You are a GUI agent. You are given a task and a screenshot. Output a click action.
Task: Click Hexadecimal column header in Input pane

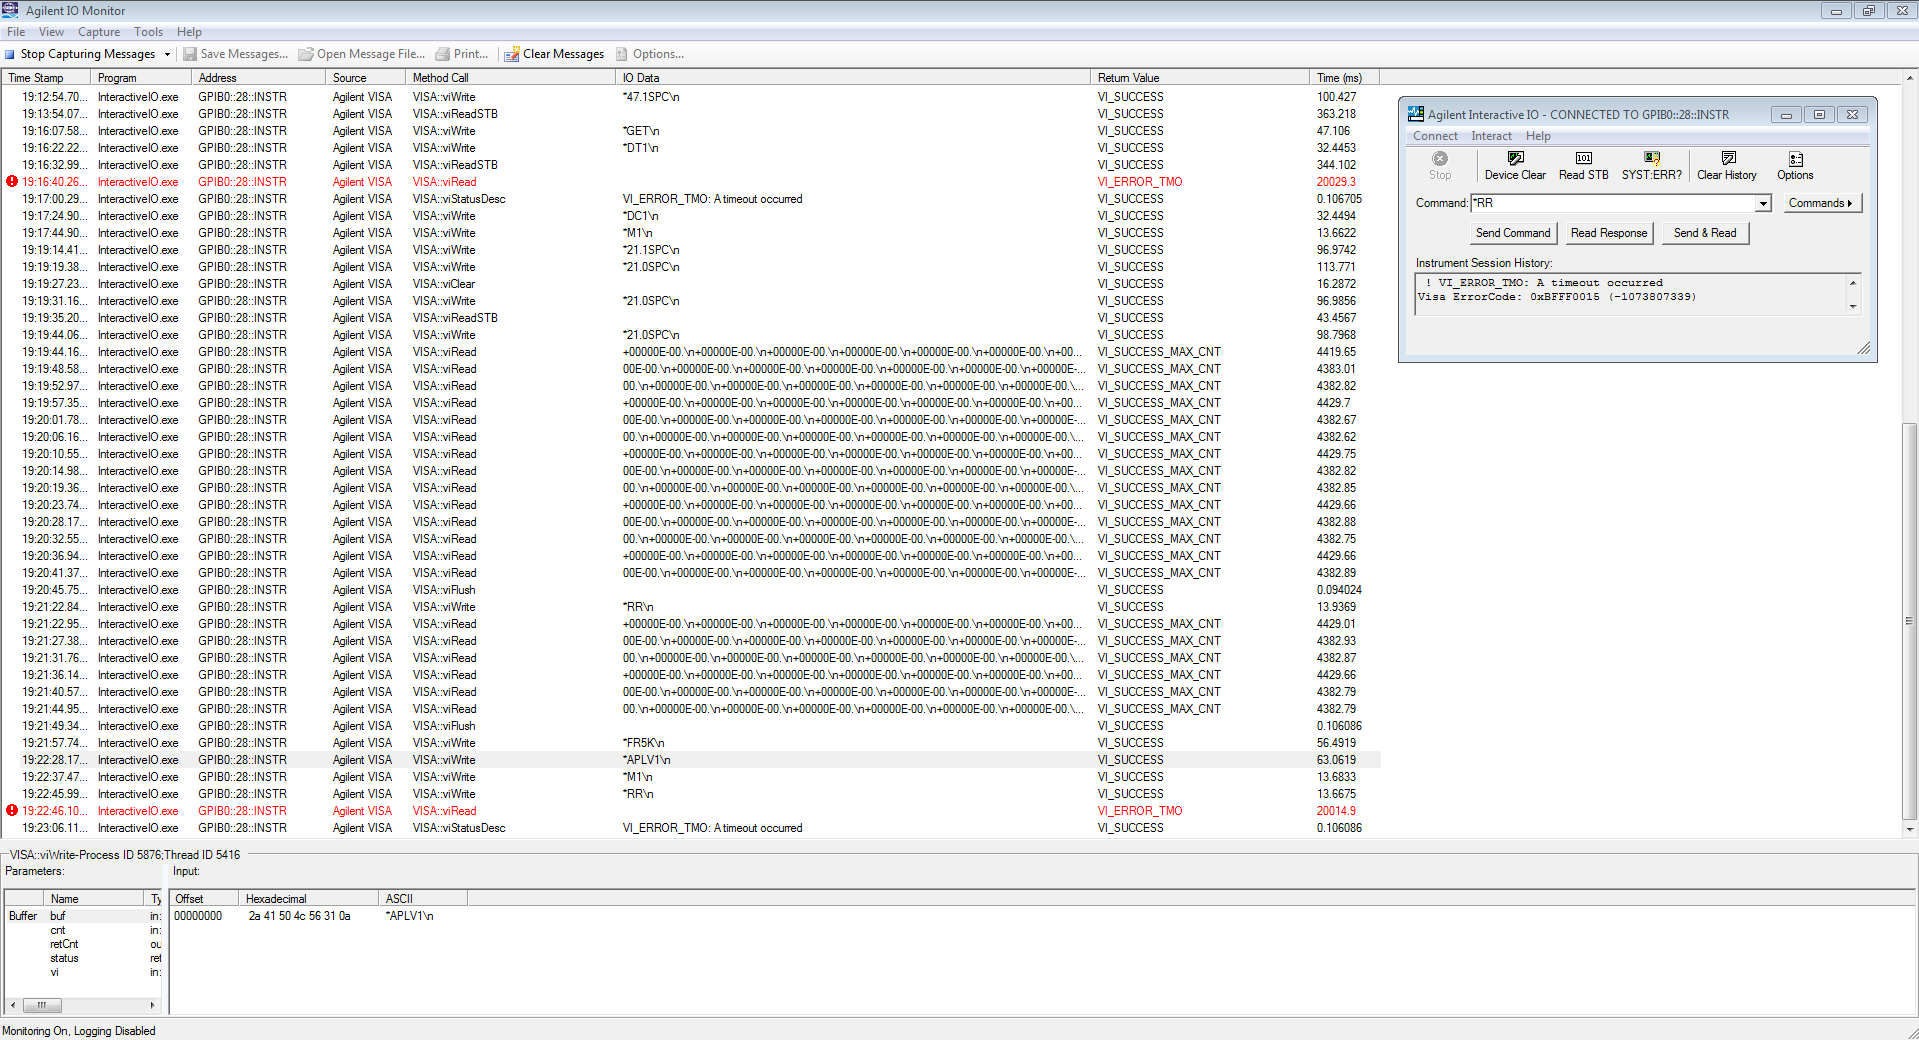[309, 898]
